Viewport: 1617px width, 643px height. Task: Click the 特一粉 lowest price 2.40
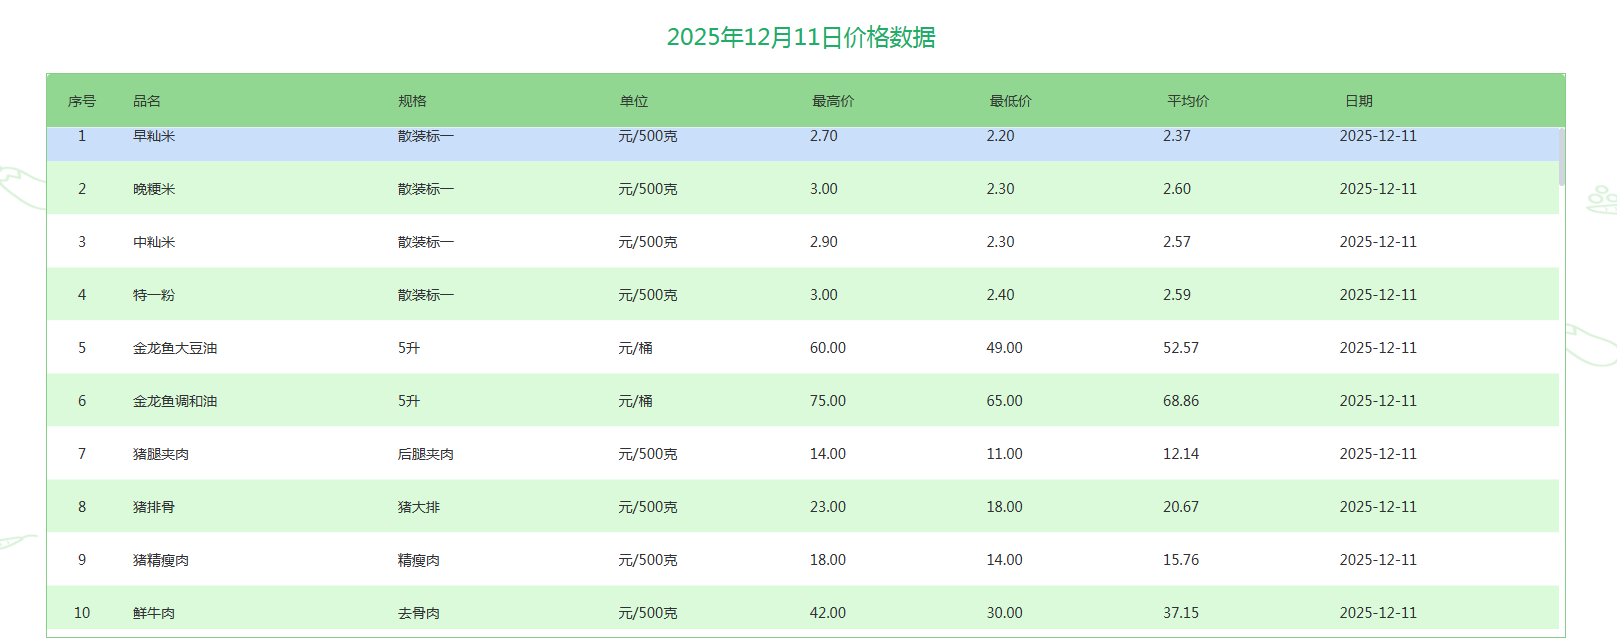click(x=1000, y=295)
